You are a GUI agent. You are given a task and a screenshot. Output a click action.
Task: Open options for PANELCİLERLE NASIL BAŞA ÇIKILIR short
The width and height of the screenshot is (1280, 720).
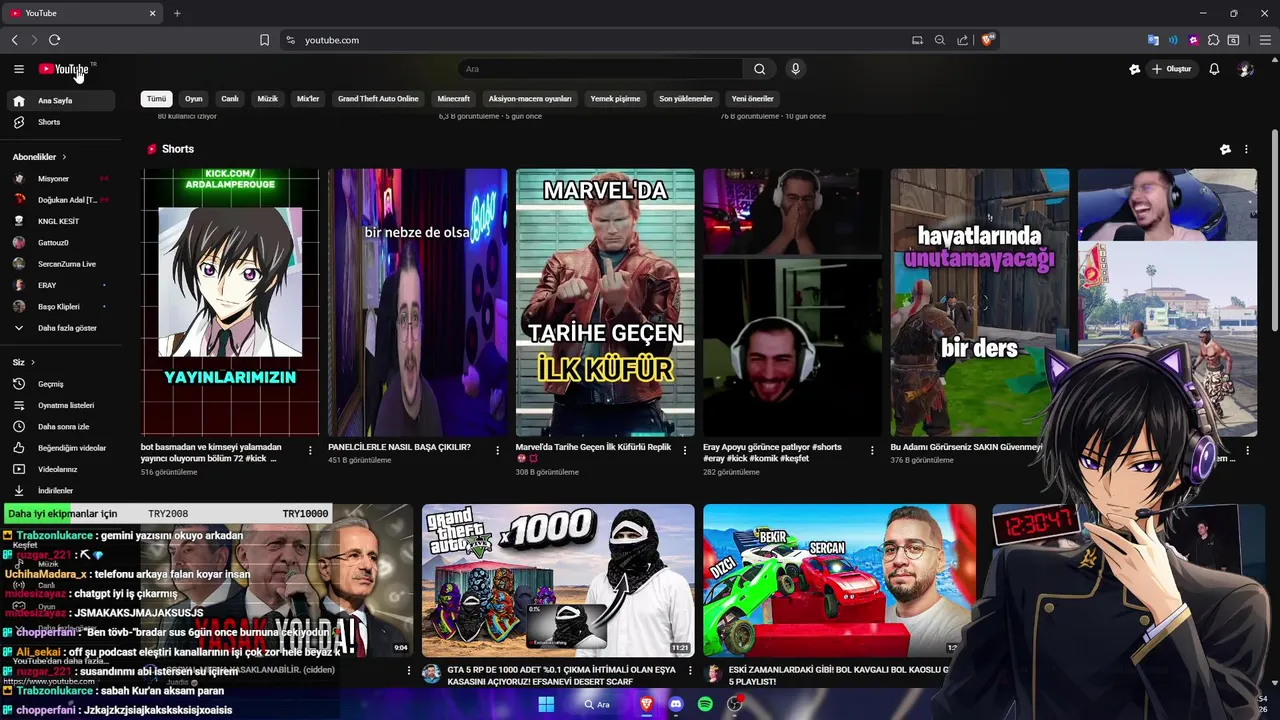pos(497,451)
